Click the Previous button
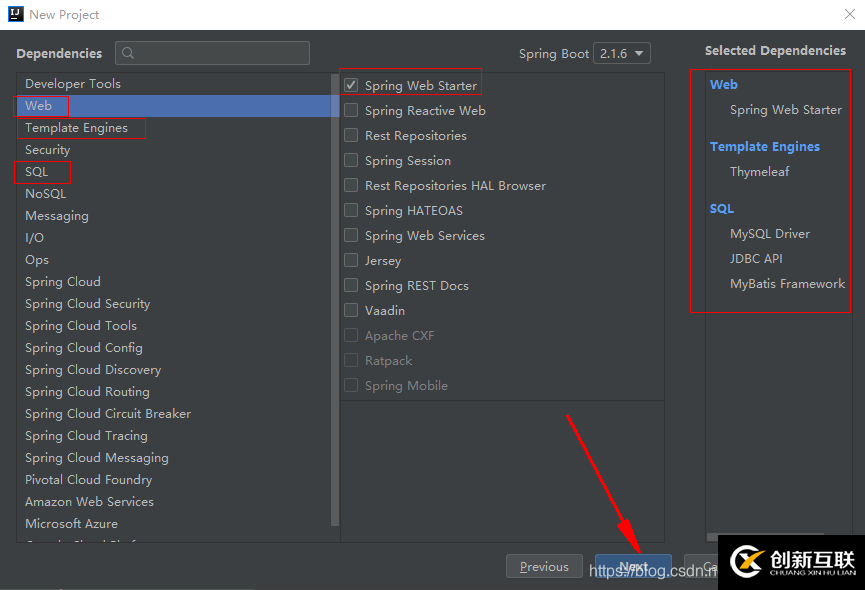The image size is (865, 590). click(x=544, y=566)
